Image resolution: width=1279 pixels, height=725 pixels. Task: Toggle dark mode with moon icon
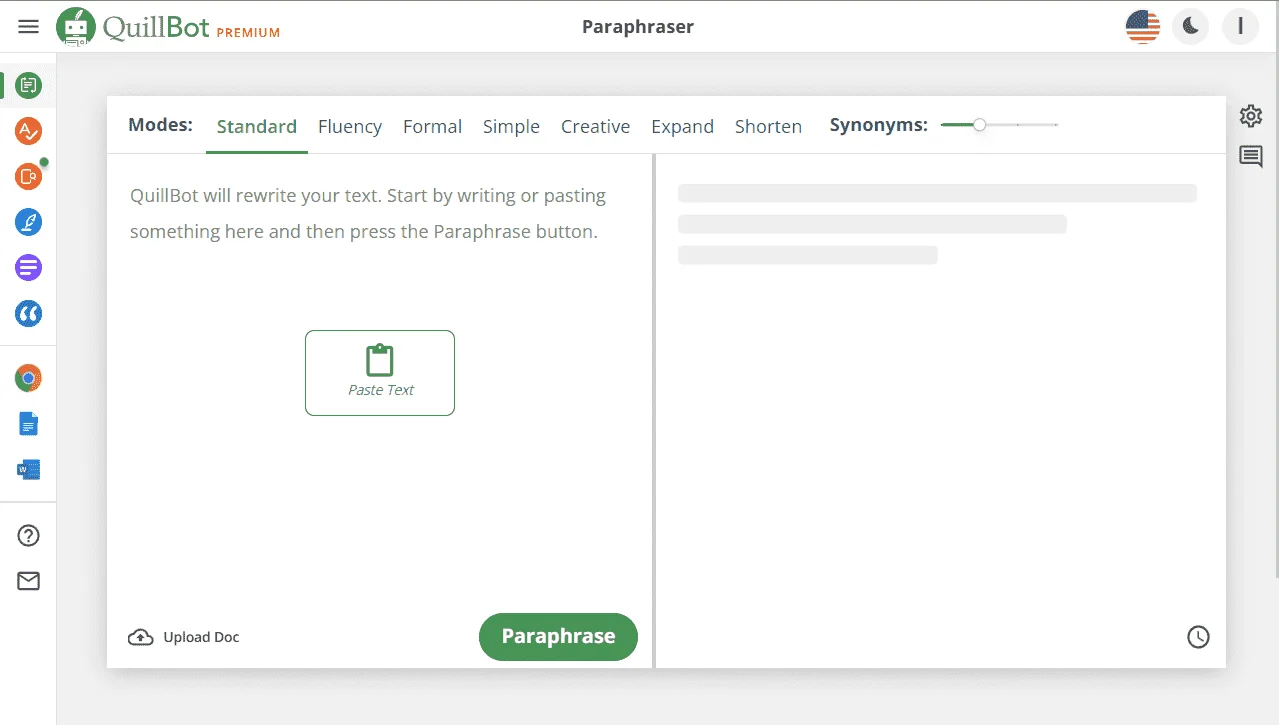coord(1191,27)
